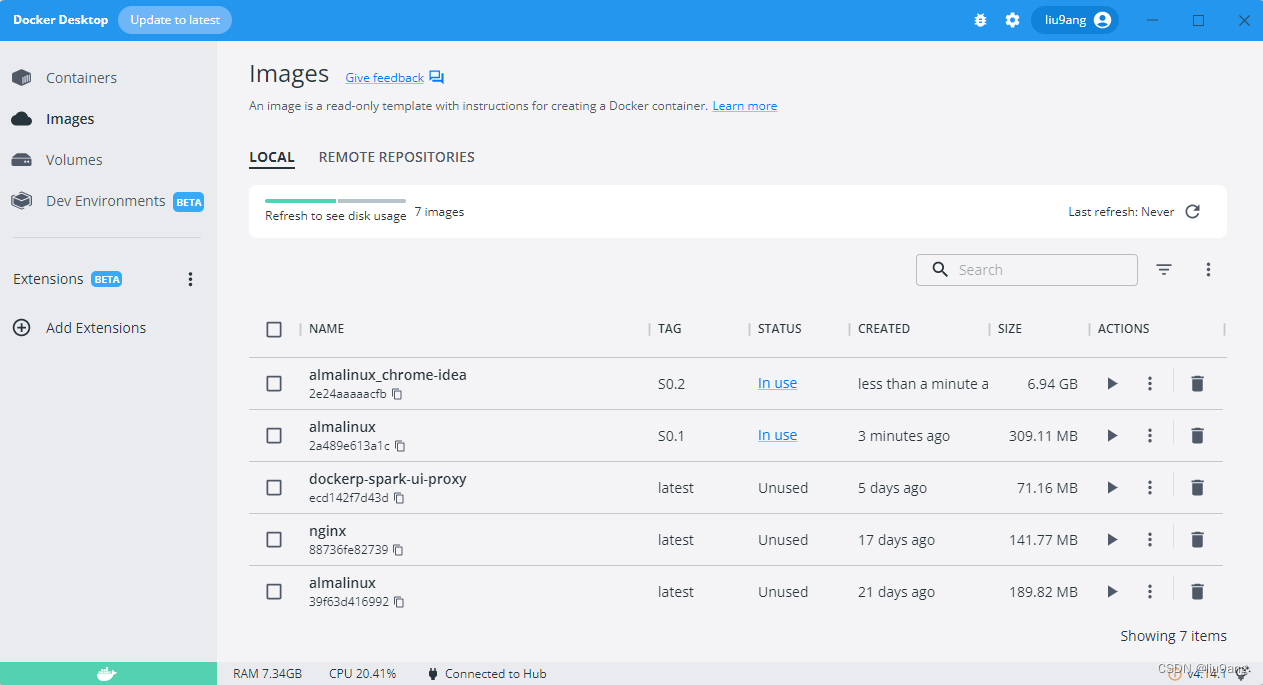Image resolution: width=1263 pixels, height=685 pixels.
Task: Delete the nginx image
Action: 1197,539
